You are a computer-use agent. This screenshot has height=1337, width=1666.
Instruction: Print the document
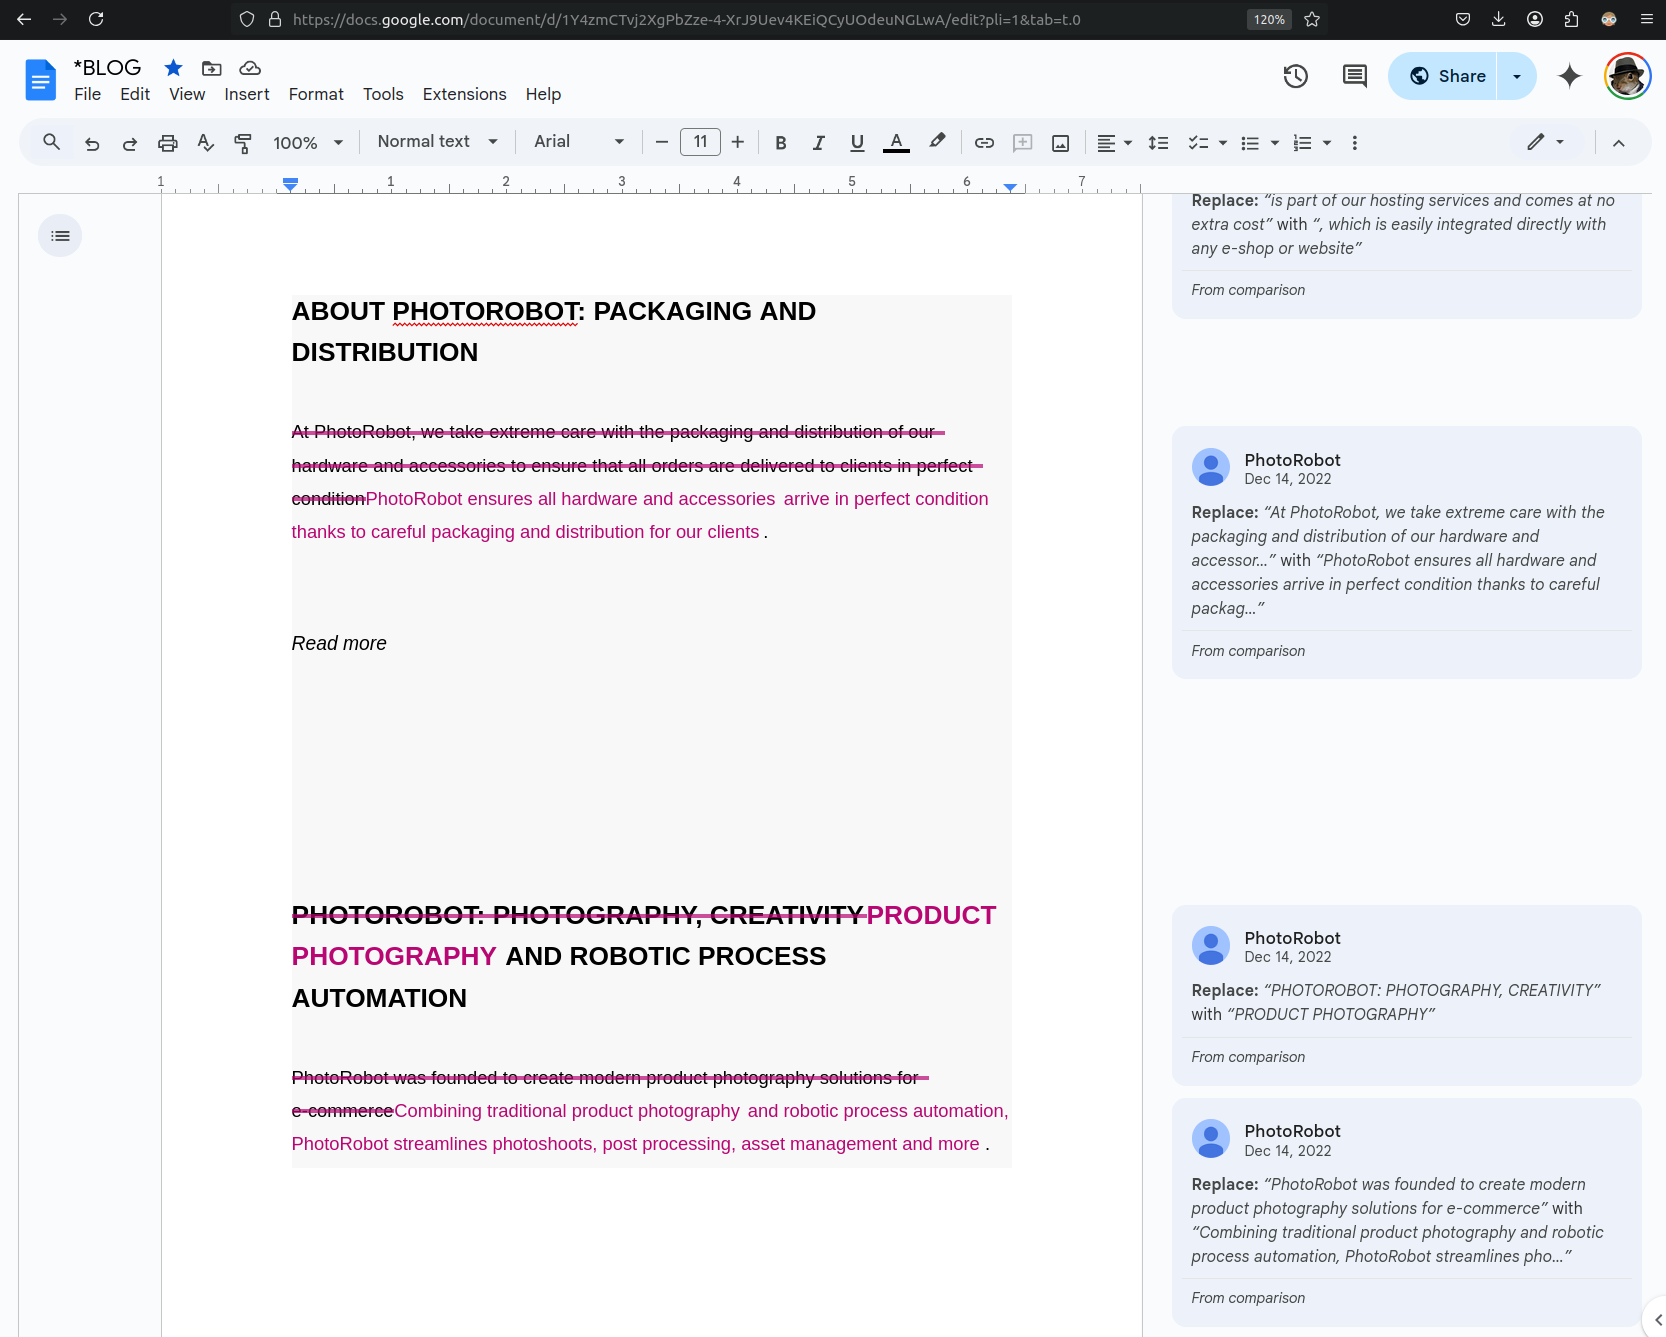tap(168, 143)
